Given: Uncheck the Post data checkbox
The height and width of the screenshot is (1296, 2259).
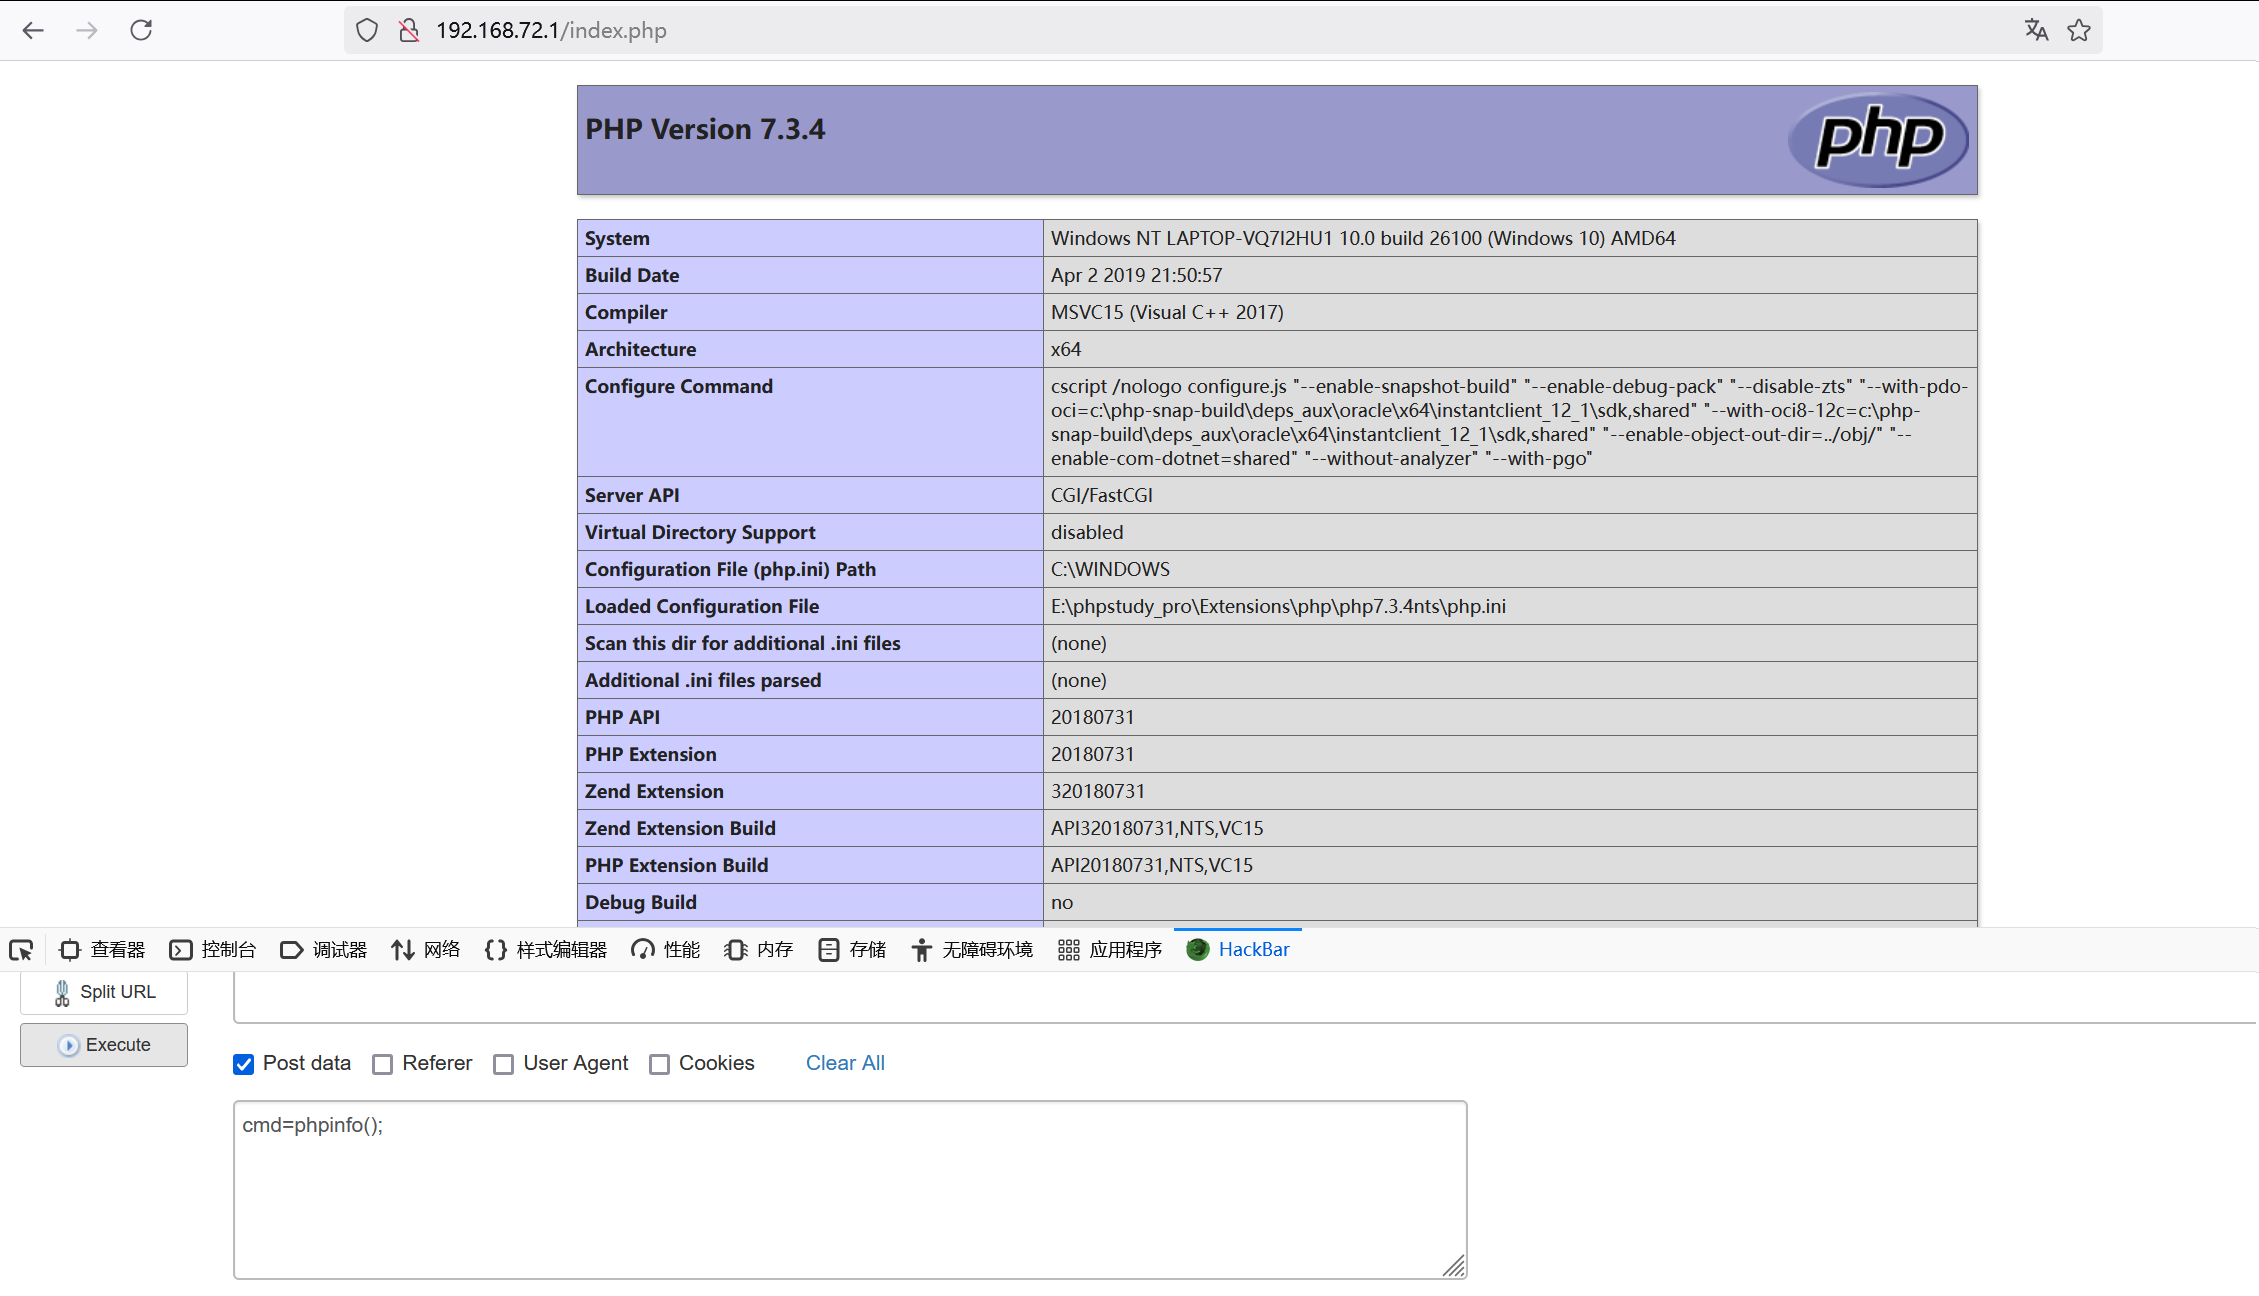Looking at the screenshot, I should [x=244, y=1064].
